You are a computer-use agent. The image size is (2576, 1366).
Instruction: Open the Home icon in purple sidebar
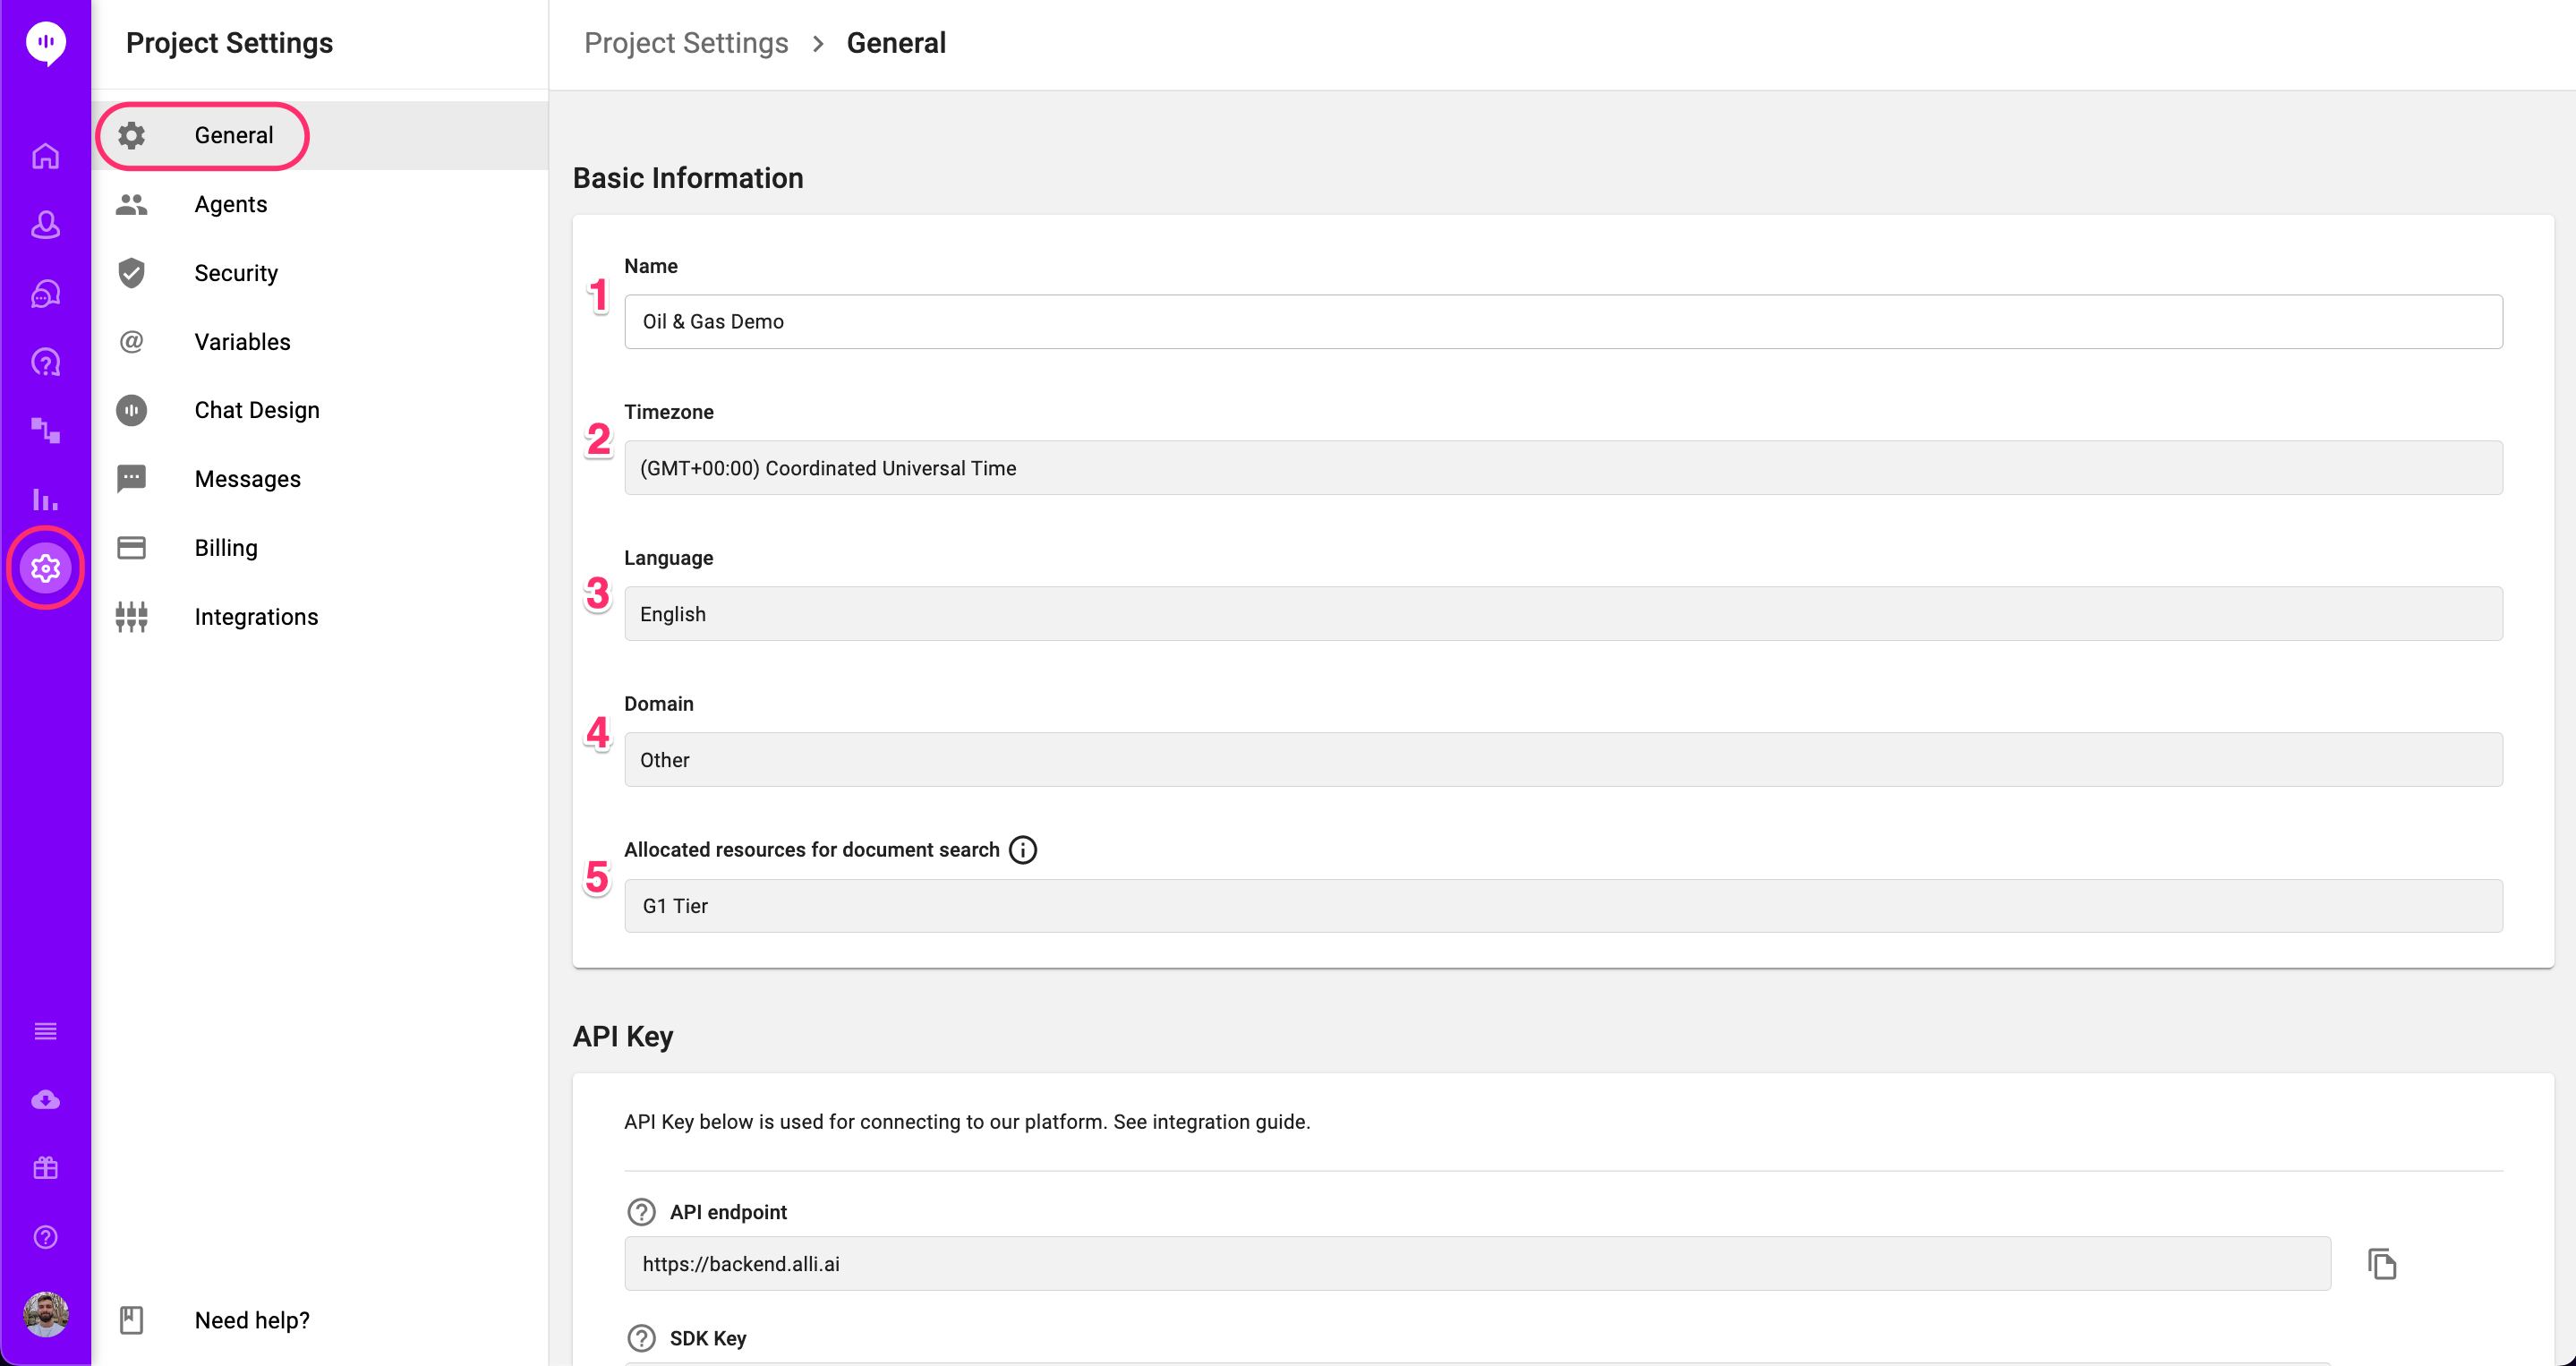pyautogui.click(x=46, y=156)
